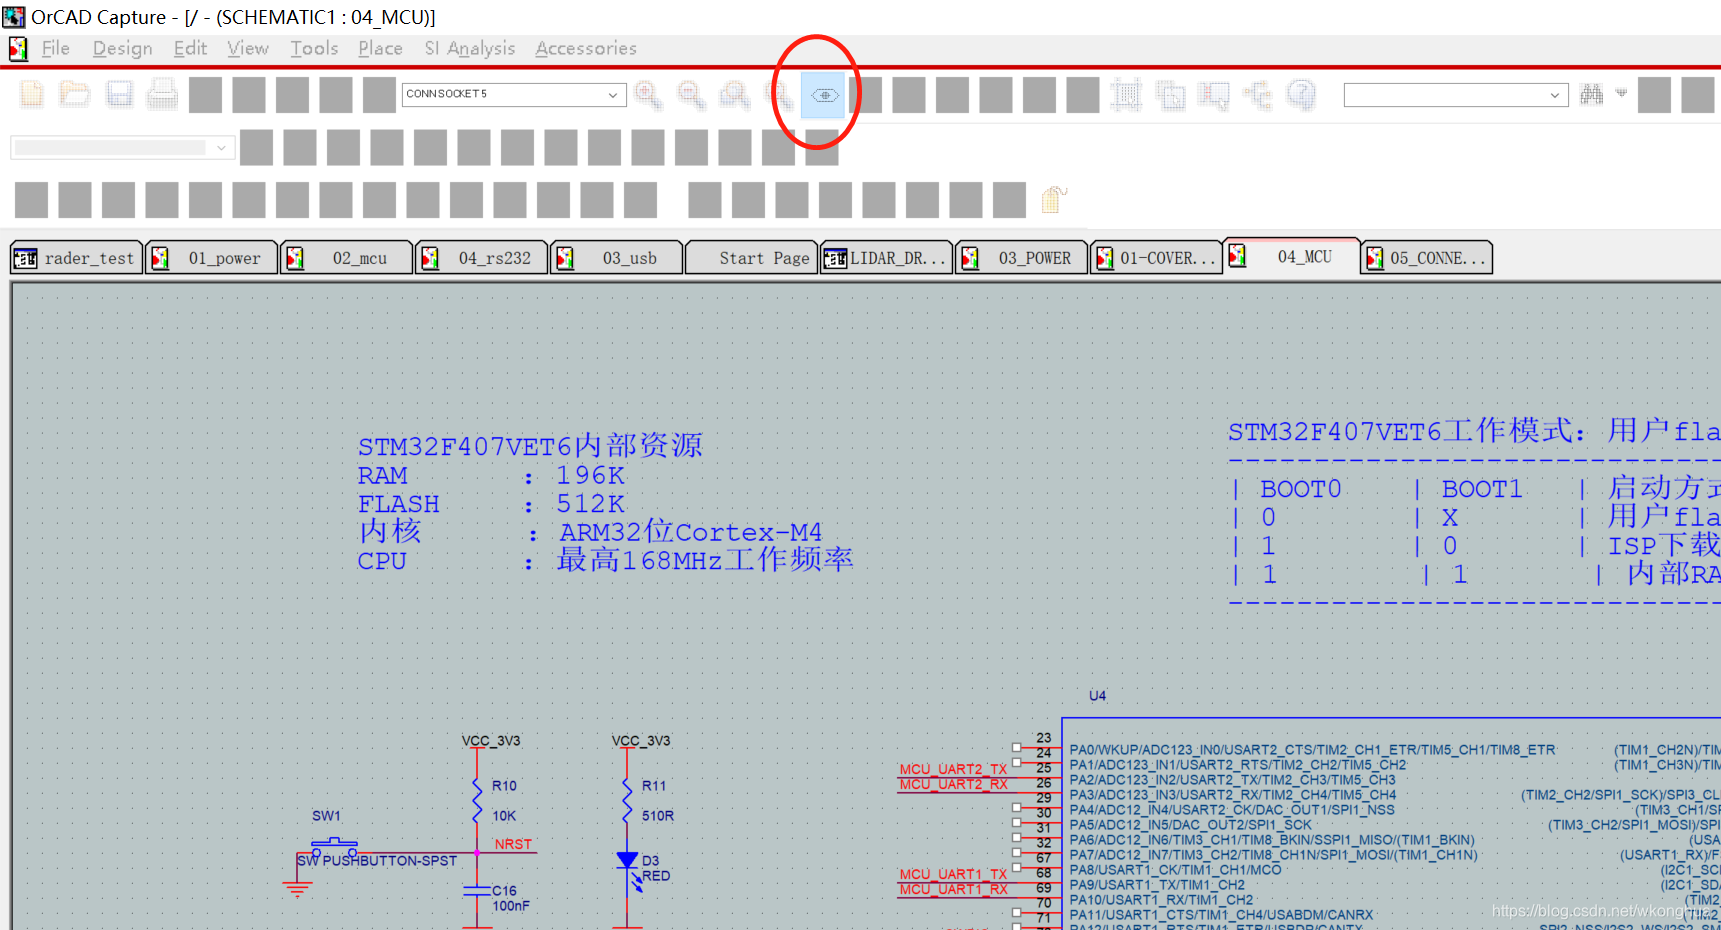Switch to the LIDAR_DR... tab
Viewport: 1721px width, 930px height.
887,258
